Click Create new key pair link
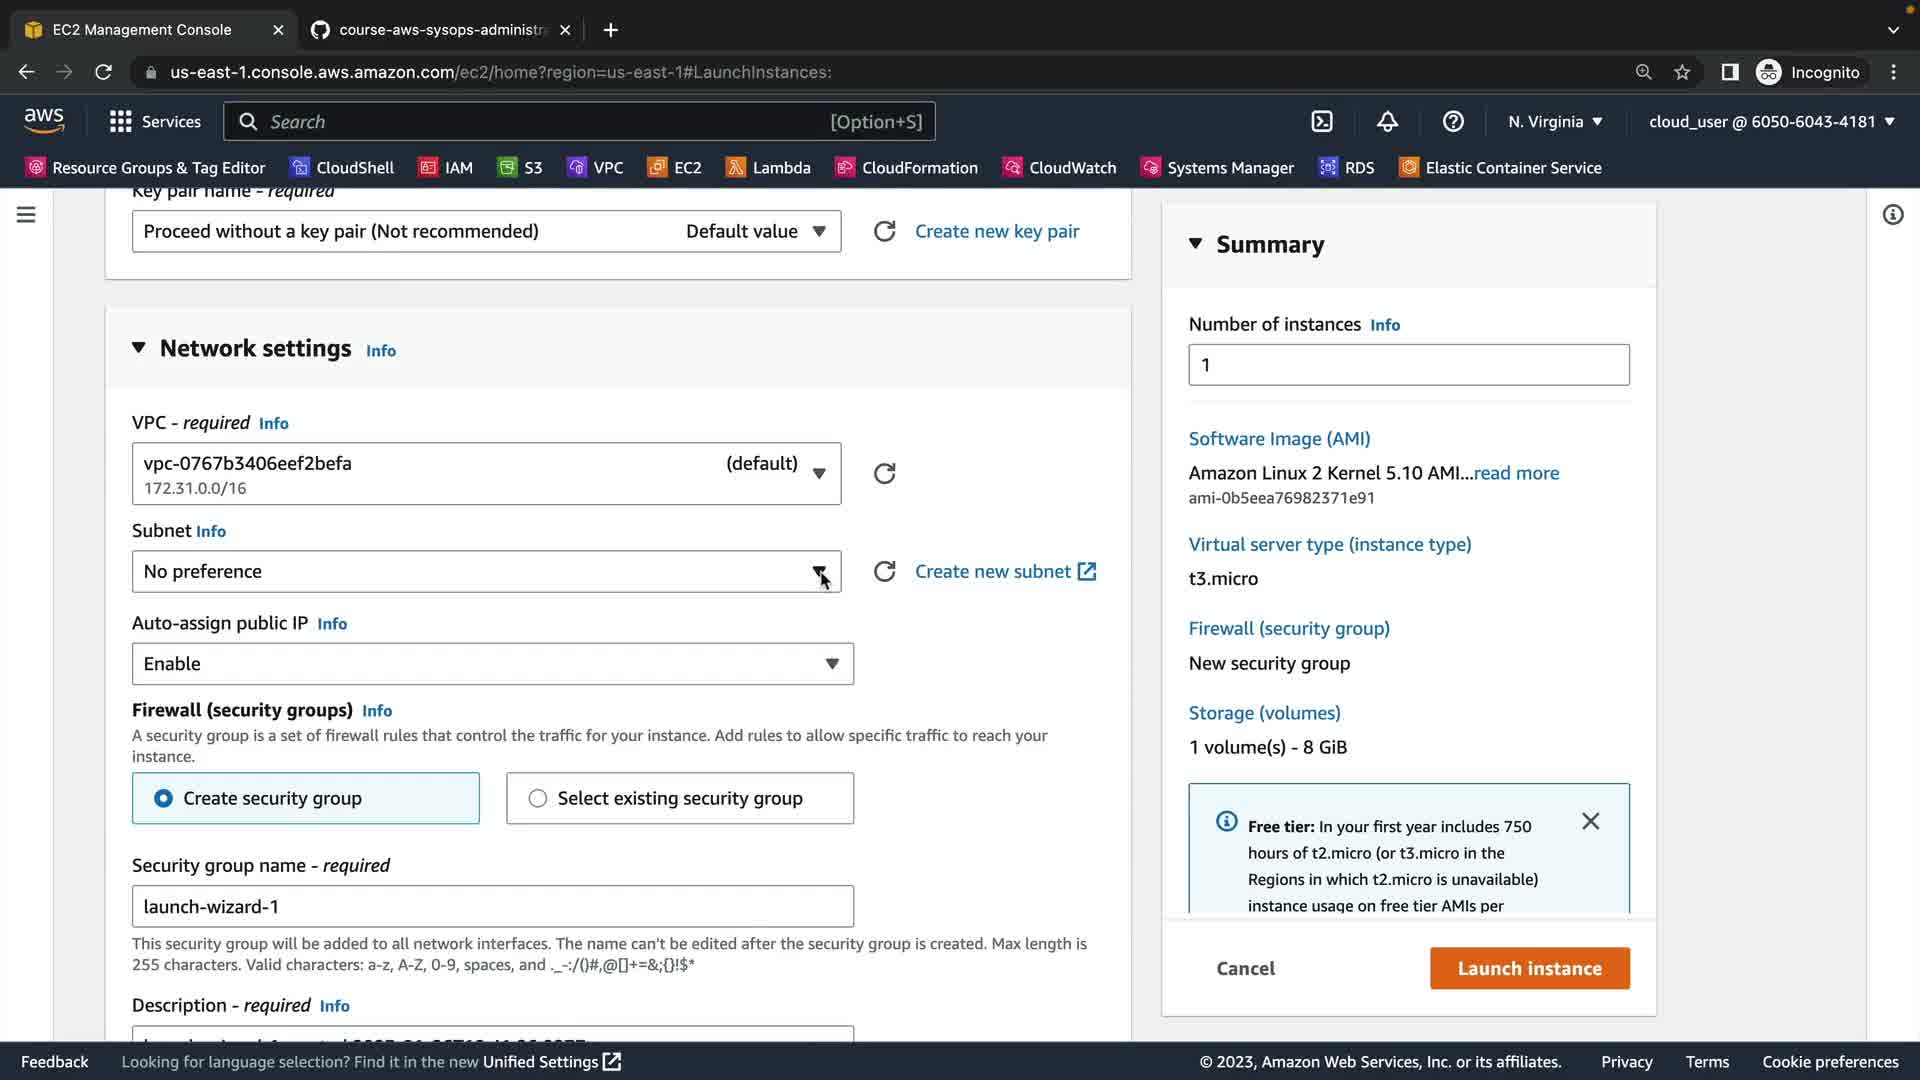Image resolution: width=1920 pixels, height=1080 pixels. [996, 231]
